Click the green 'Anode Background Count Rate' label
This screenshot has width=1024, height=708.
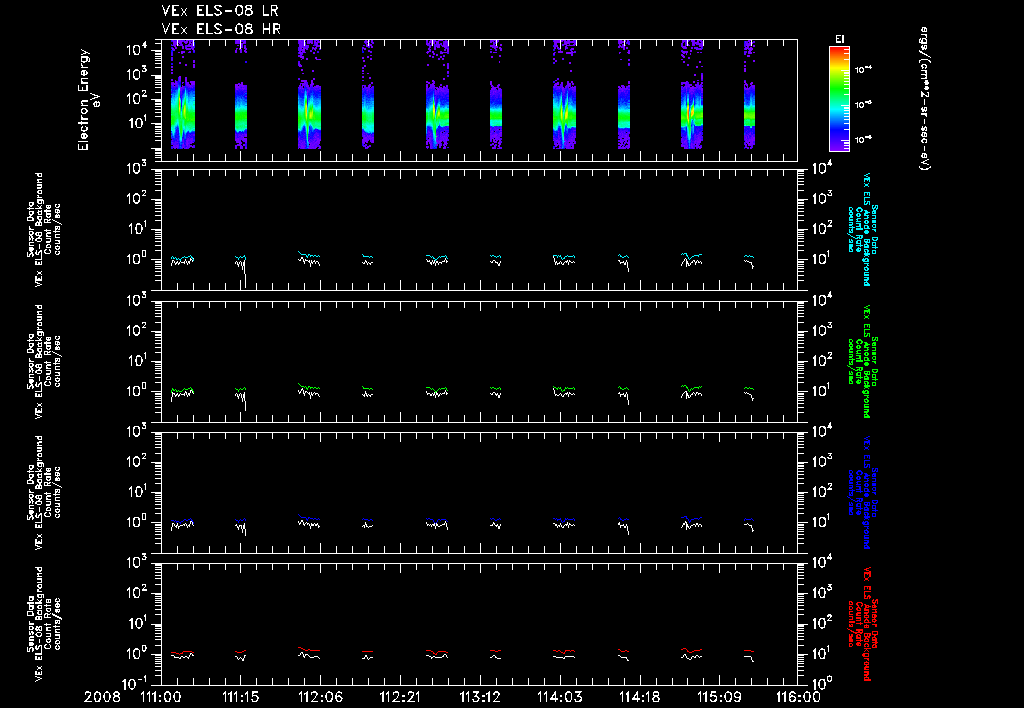click(x=863, y=361)
